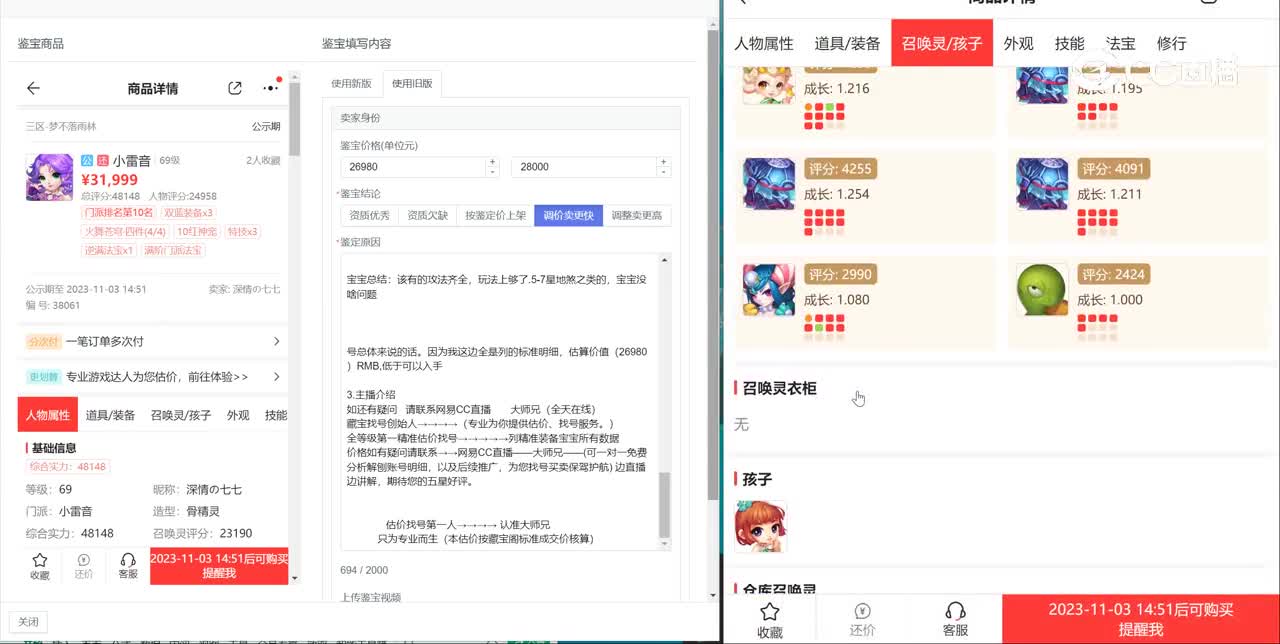The height and width of the screenshot is (644, 1280).
Task: Click the back arrow in 商品详情 header
Action: (33, 88)
